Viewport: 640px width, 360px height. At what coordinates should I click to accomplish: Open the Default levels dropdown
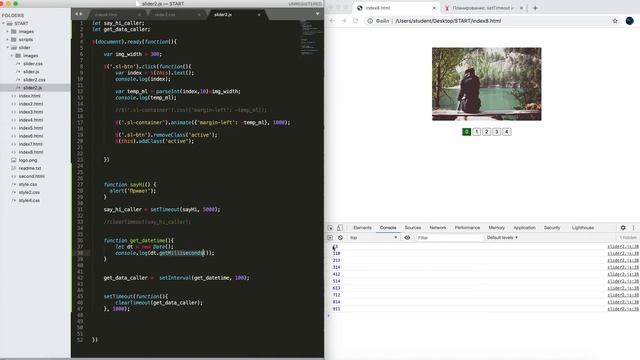pos(502,238)
